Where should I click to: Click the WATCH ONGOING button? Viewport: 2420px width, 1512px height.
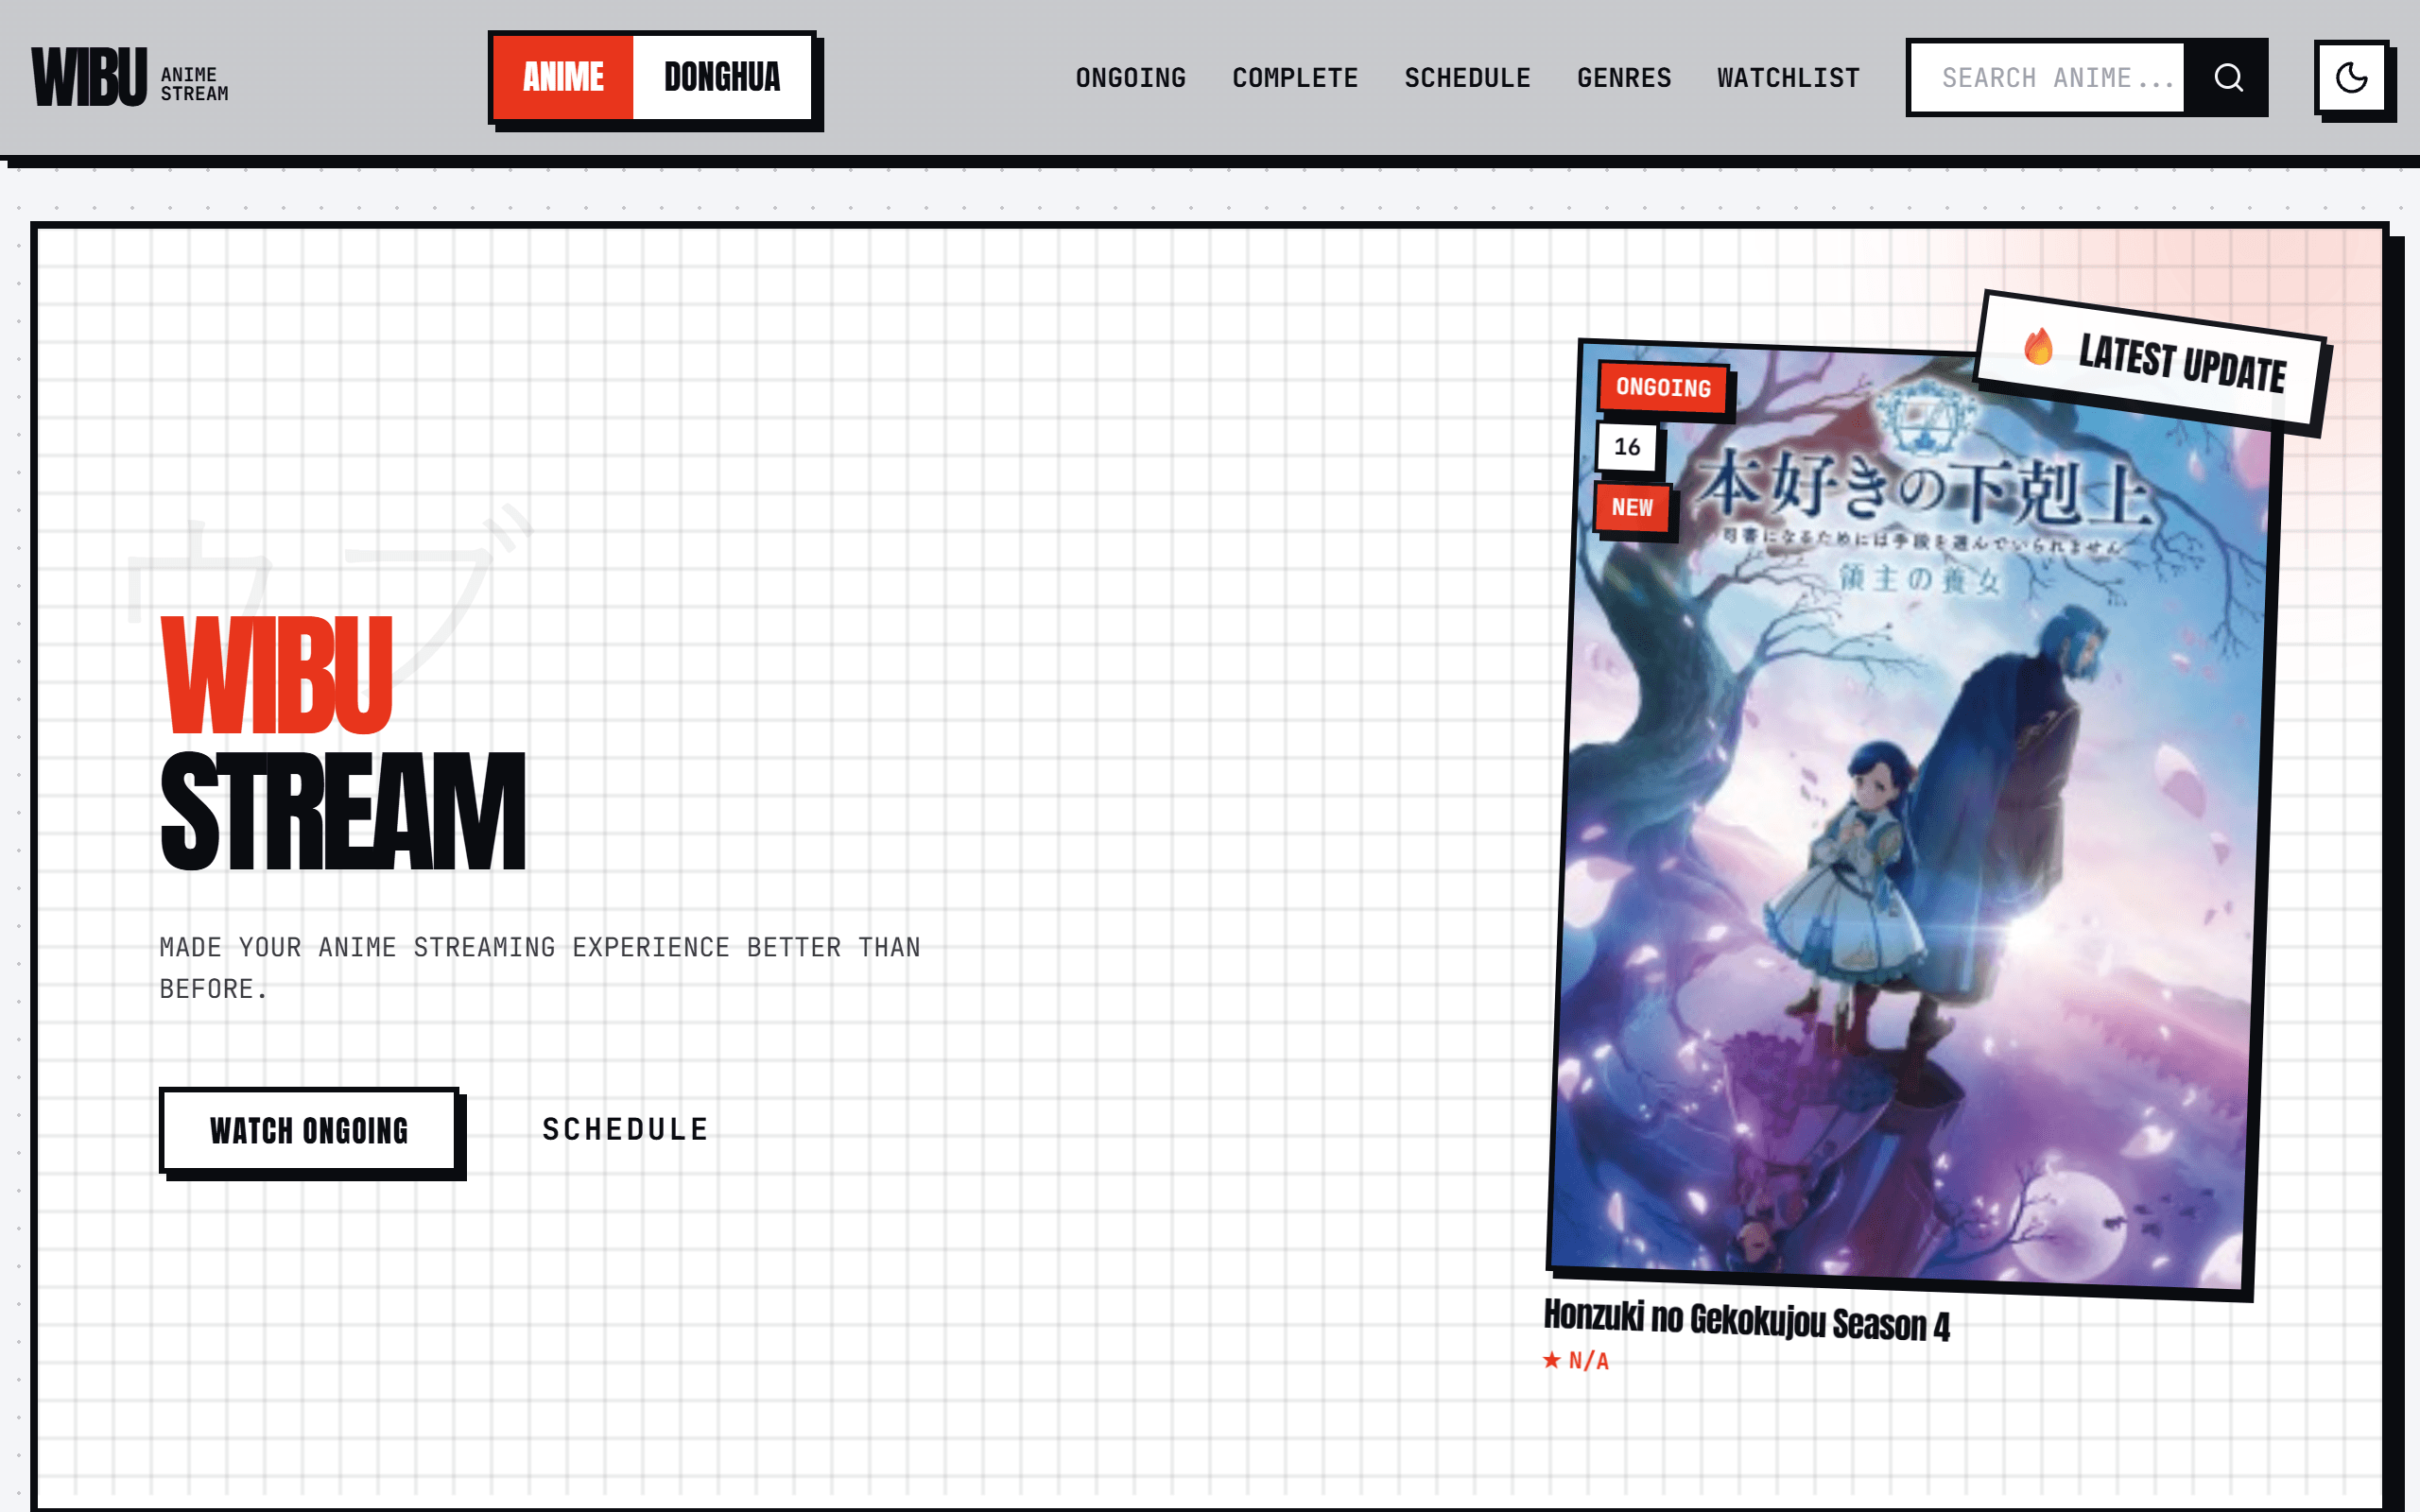[309, 1130]
